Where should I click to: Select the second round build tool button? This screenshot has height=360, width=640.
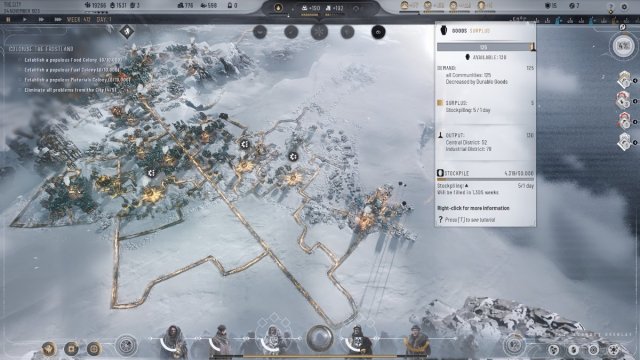291,32
